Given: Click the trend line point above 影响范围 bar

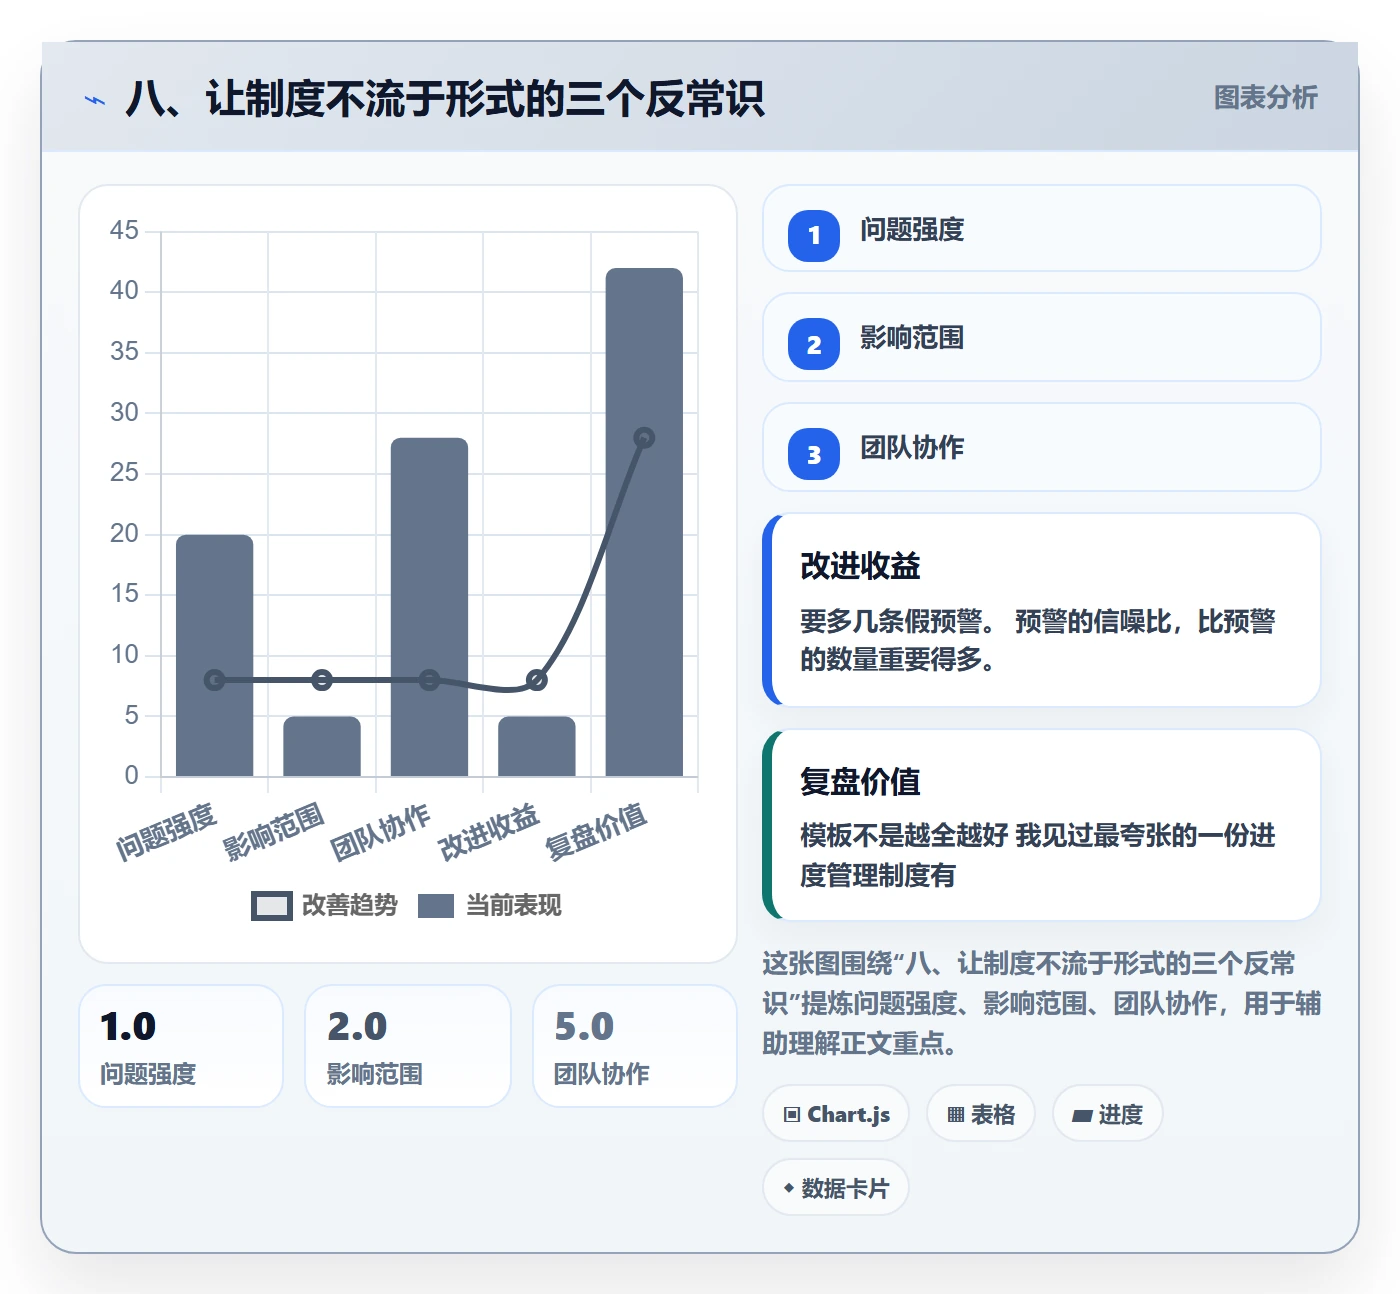Looking at the screenshot, I should pyautogui.click(x=322, y=680).
